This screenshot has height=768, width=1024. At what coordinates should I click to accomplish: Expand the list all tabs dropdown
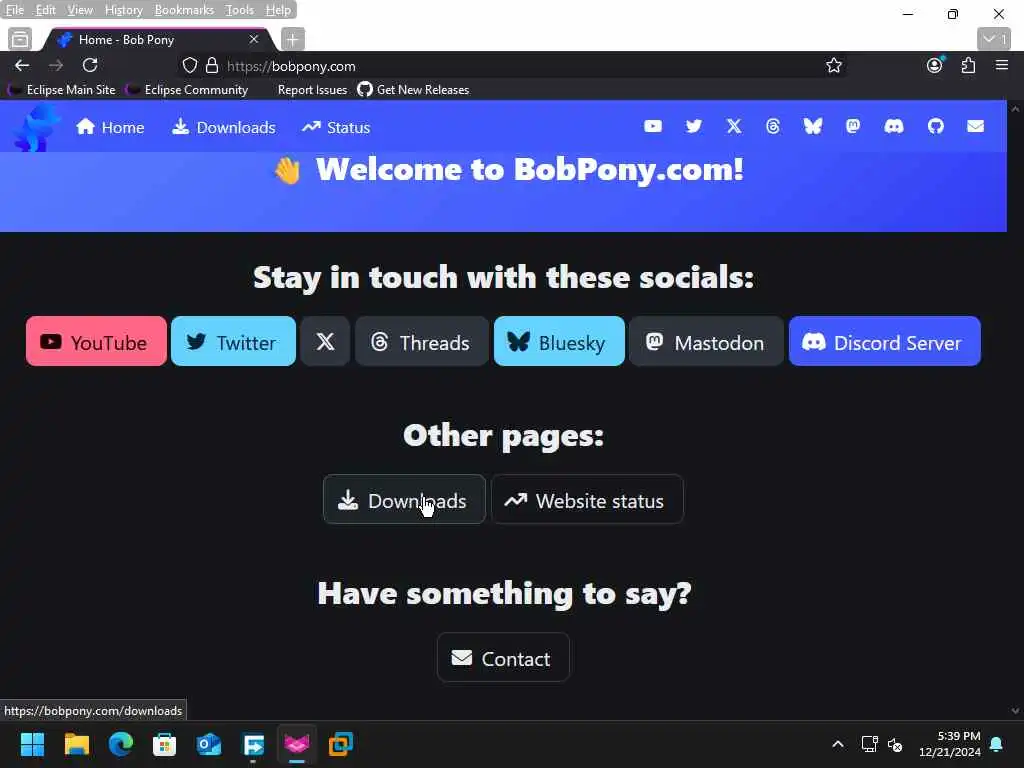coord(994,39)
